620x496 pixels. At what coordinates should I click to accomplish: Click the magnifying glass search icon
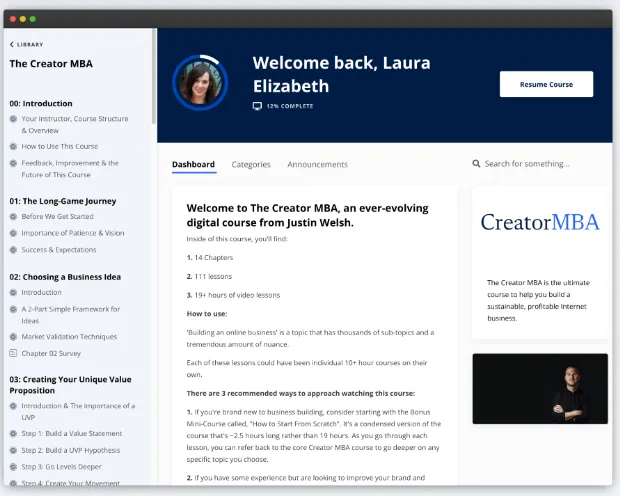476,163
